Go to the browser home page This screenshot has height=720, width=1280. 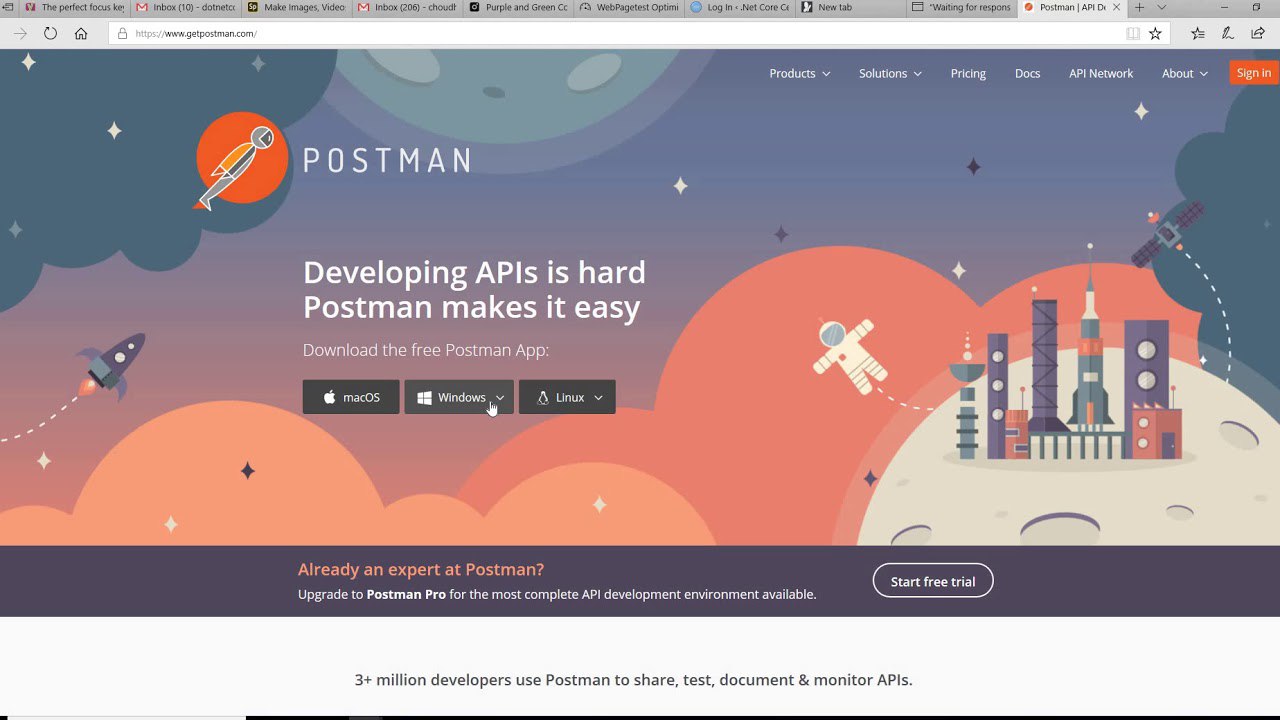[81, 33]
